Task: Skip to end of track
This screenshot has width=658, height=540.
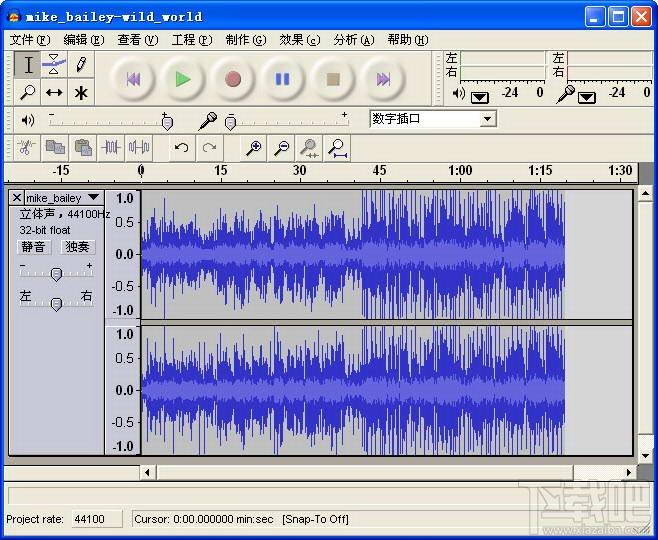Action: [383, 79]
